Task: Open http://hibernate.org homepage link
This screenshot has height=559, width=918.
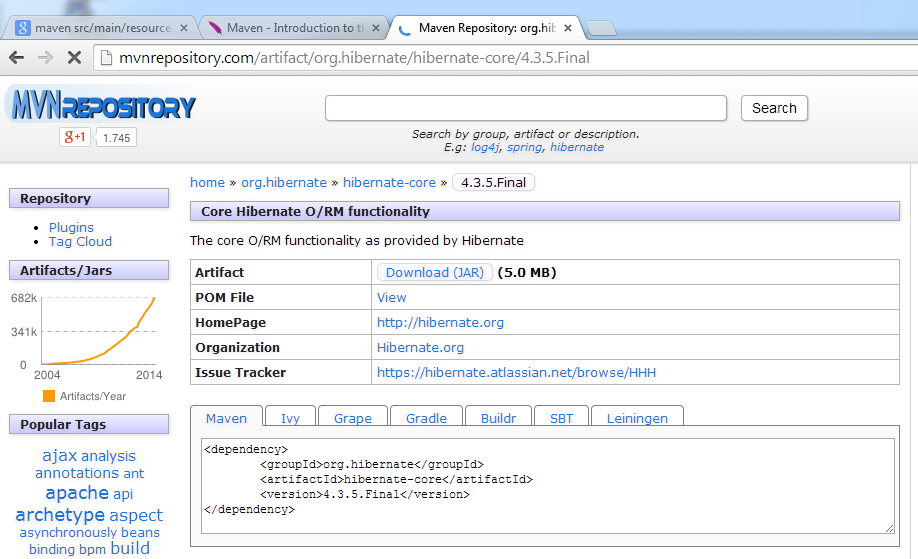Action: pos(440,323)
